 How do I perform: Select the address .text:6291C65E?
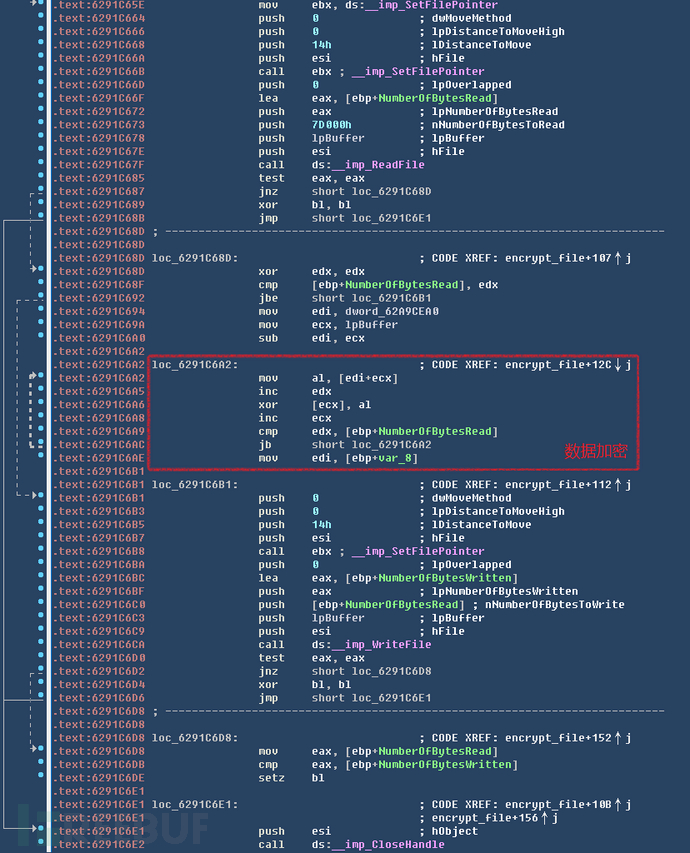[x=99, y=5]
